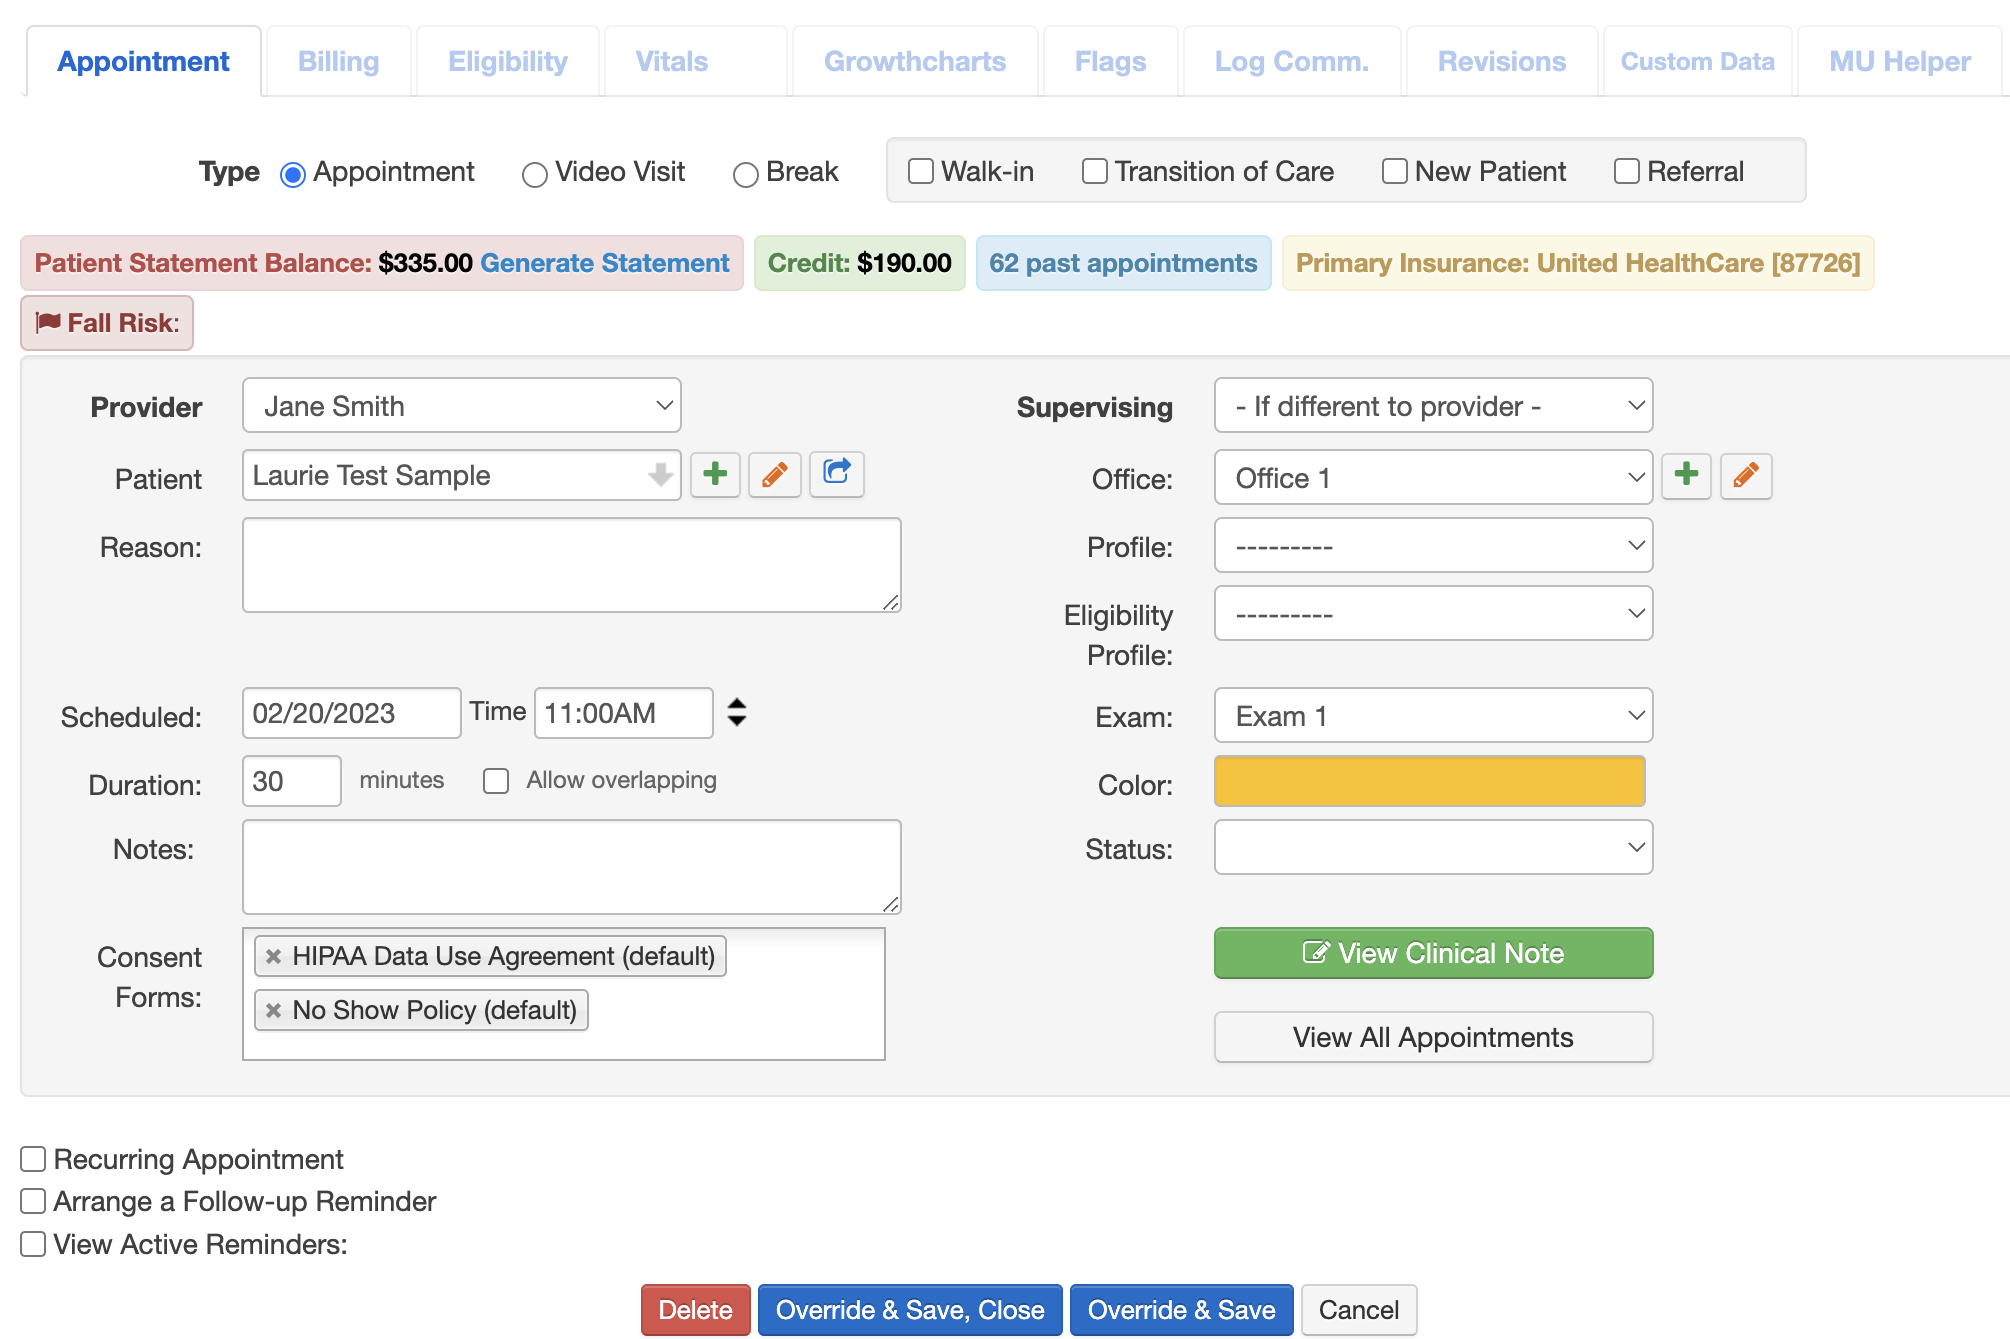Switch to the Eligibility tab

(508, 61)
